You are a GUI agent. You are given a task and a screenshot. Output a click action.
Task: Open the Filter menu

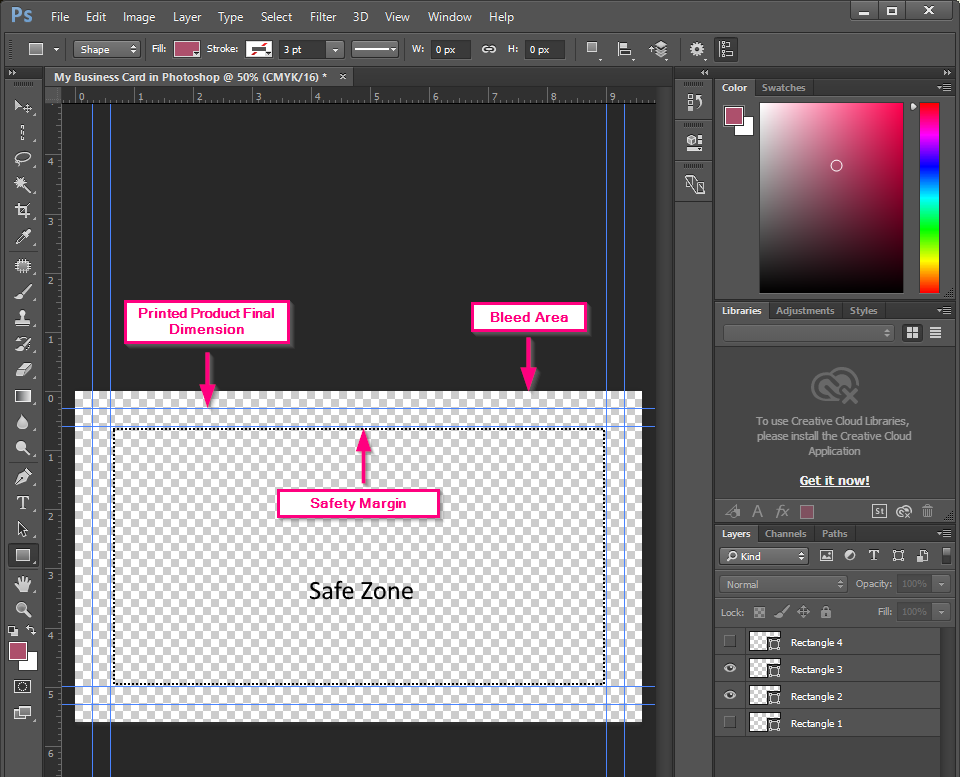[x=322, y=16]
